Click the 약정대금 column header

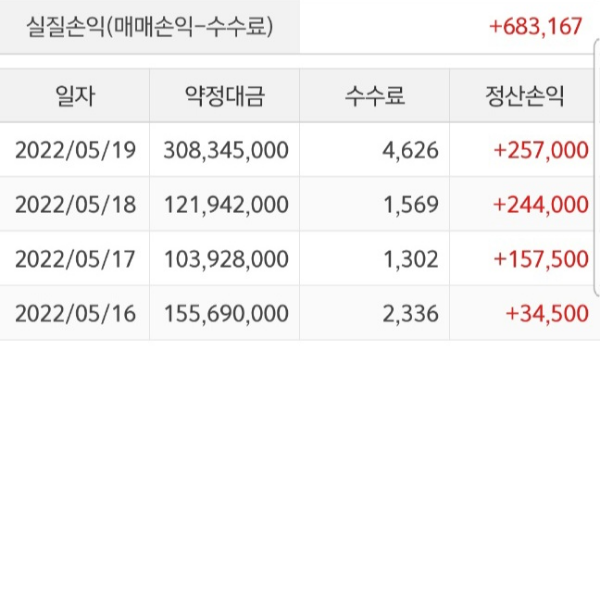click(225, 96)
